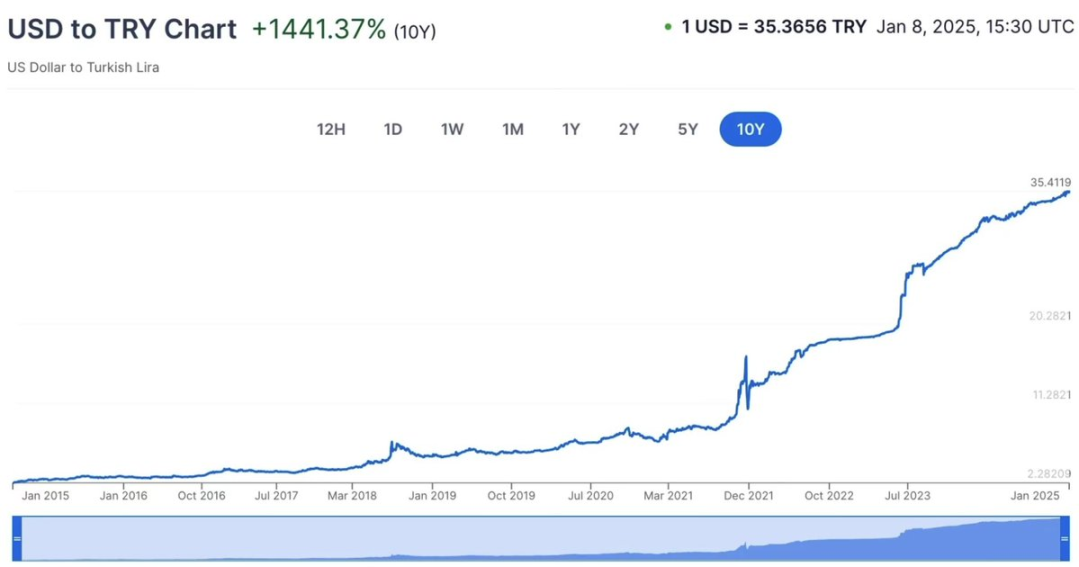Image resolution: width=1079 pixels, height=567 pixels.
Task: Click the navigator mini-chart overview area
Action: click(540, 539)
